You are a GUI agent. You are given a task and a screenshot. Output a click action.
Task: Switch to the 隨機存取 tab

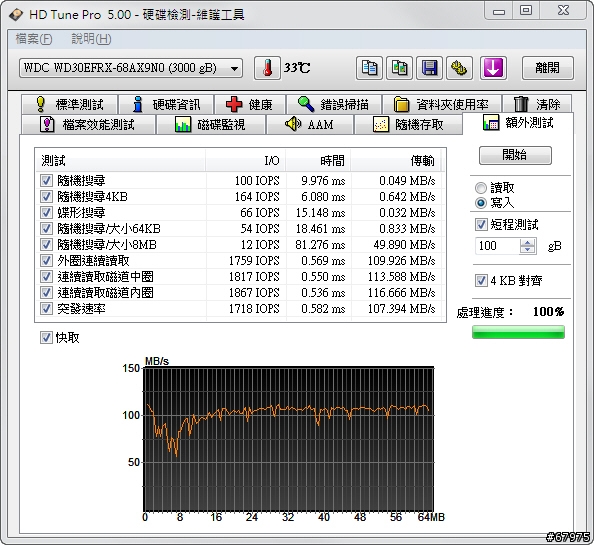[x=408, y=125]
